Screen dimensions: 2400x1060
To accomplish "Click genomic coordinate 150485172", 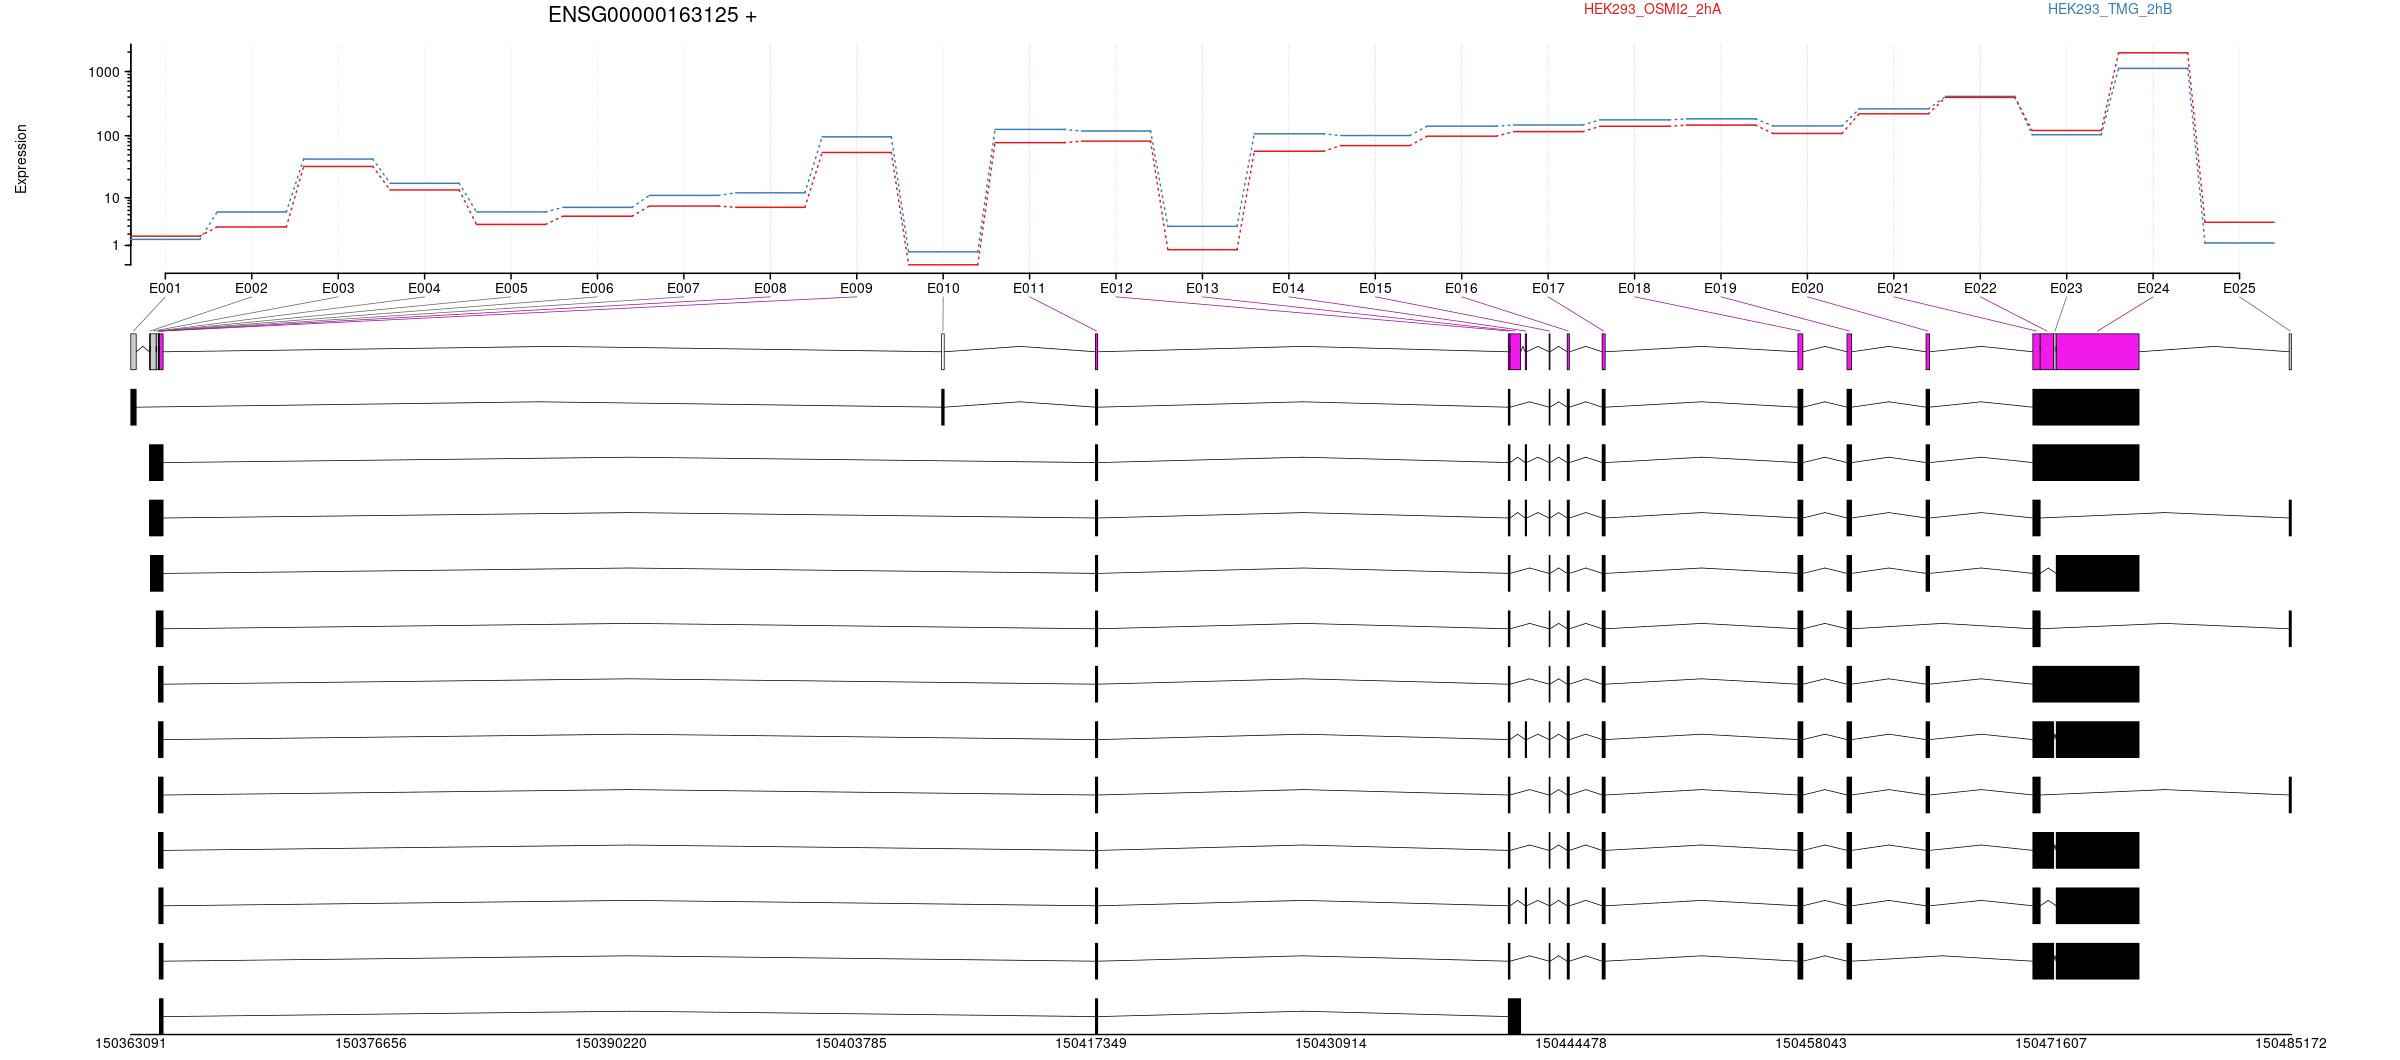I will [2291, 1043].
